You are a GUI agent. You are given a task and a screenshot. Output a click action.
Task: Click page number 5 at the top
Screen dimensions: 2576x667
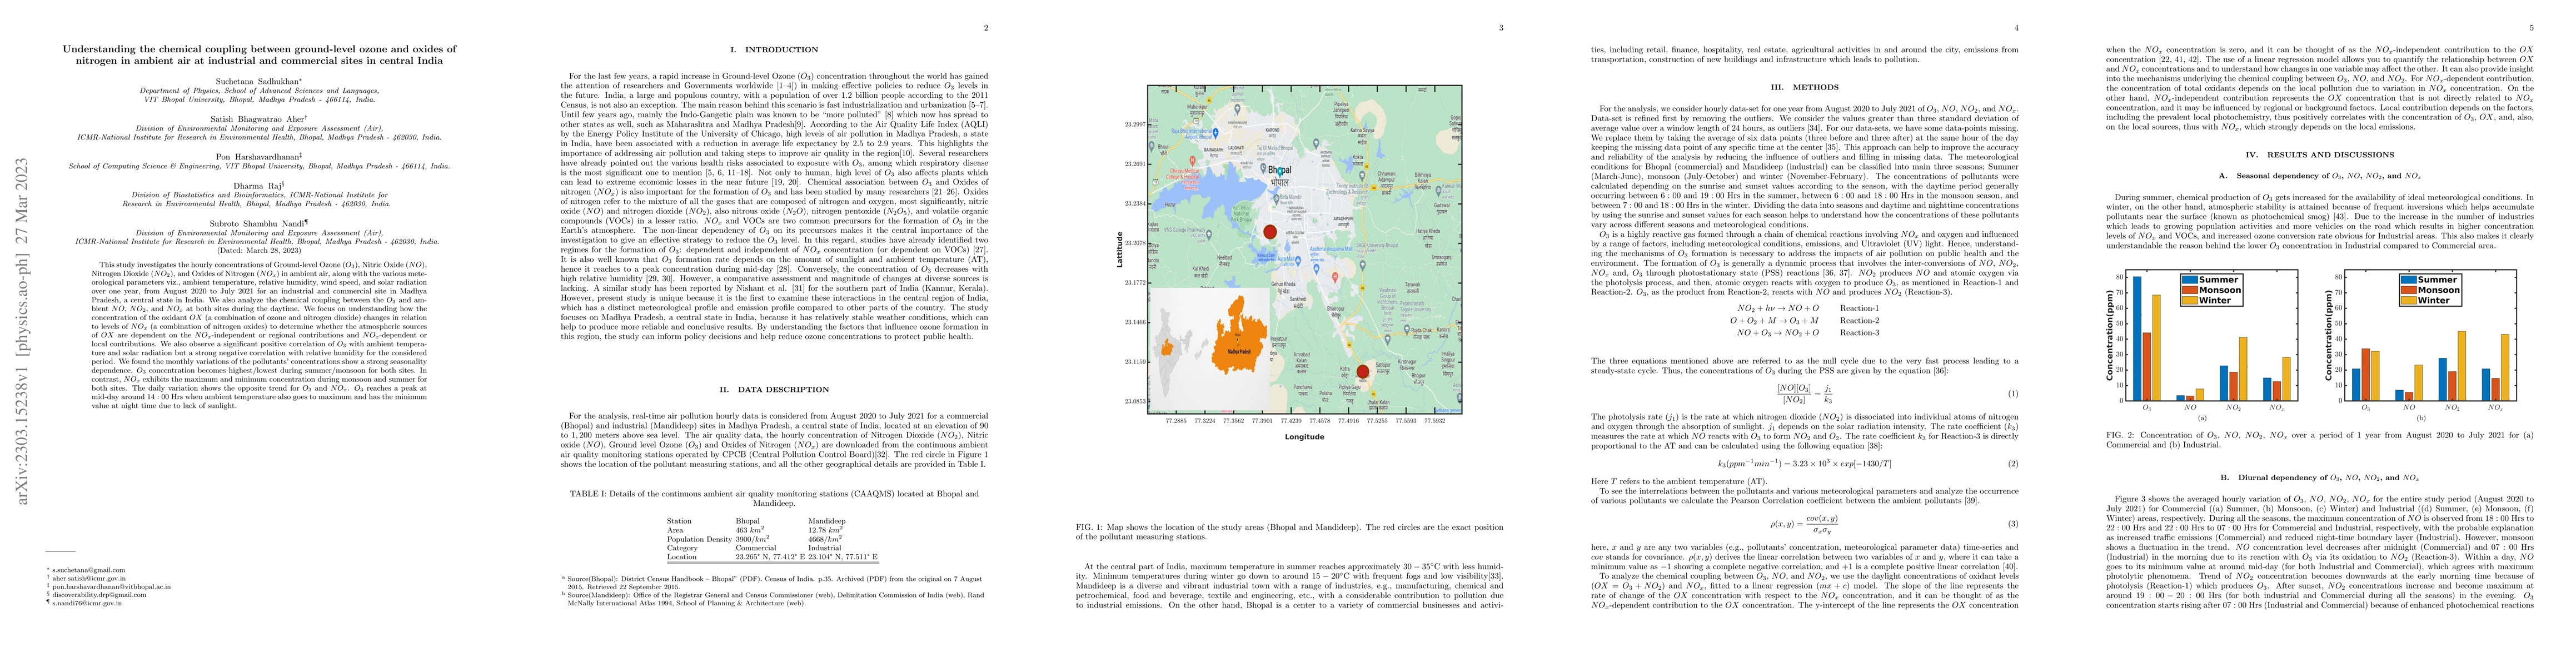2531,28
